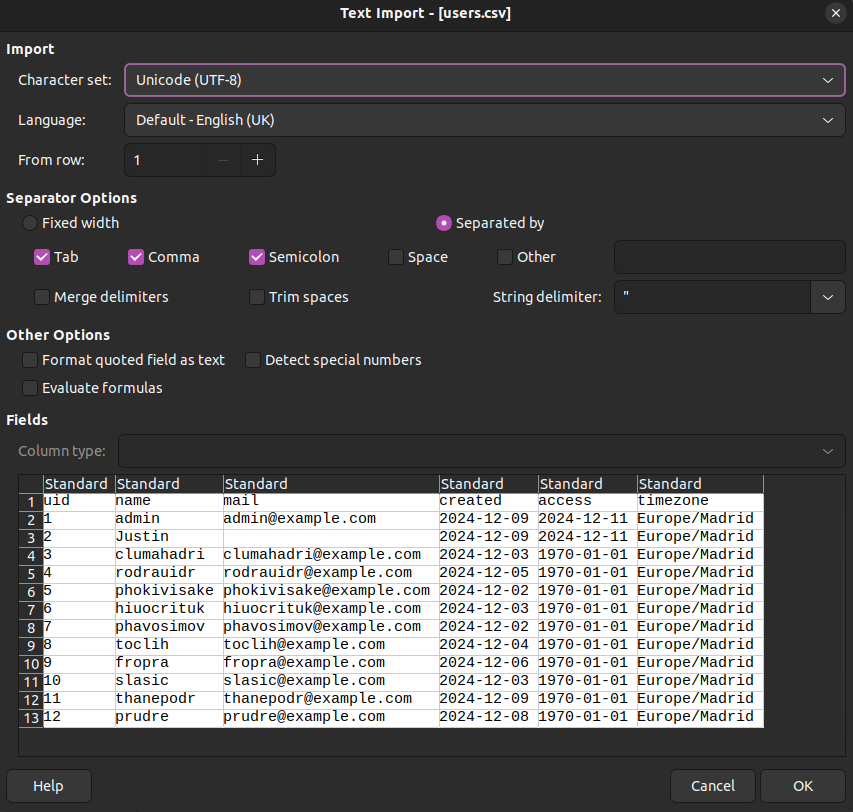Click row number 1 in preview

(x=31, y=502)
